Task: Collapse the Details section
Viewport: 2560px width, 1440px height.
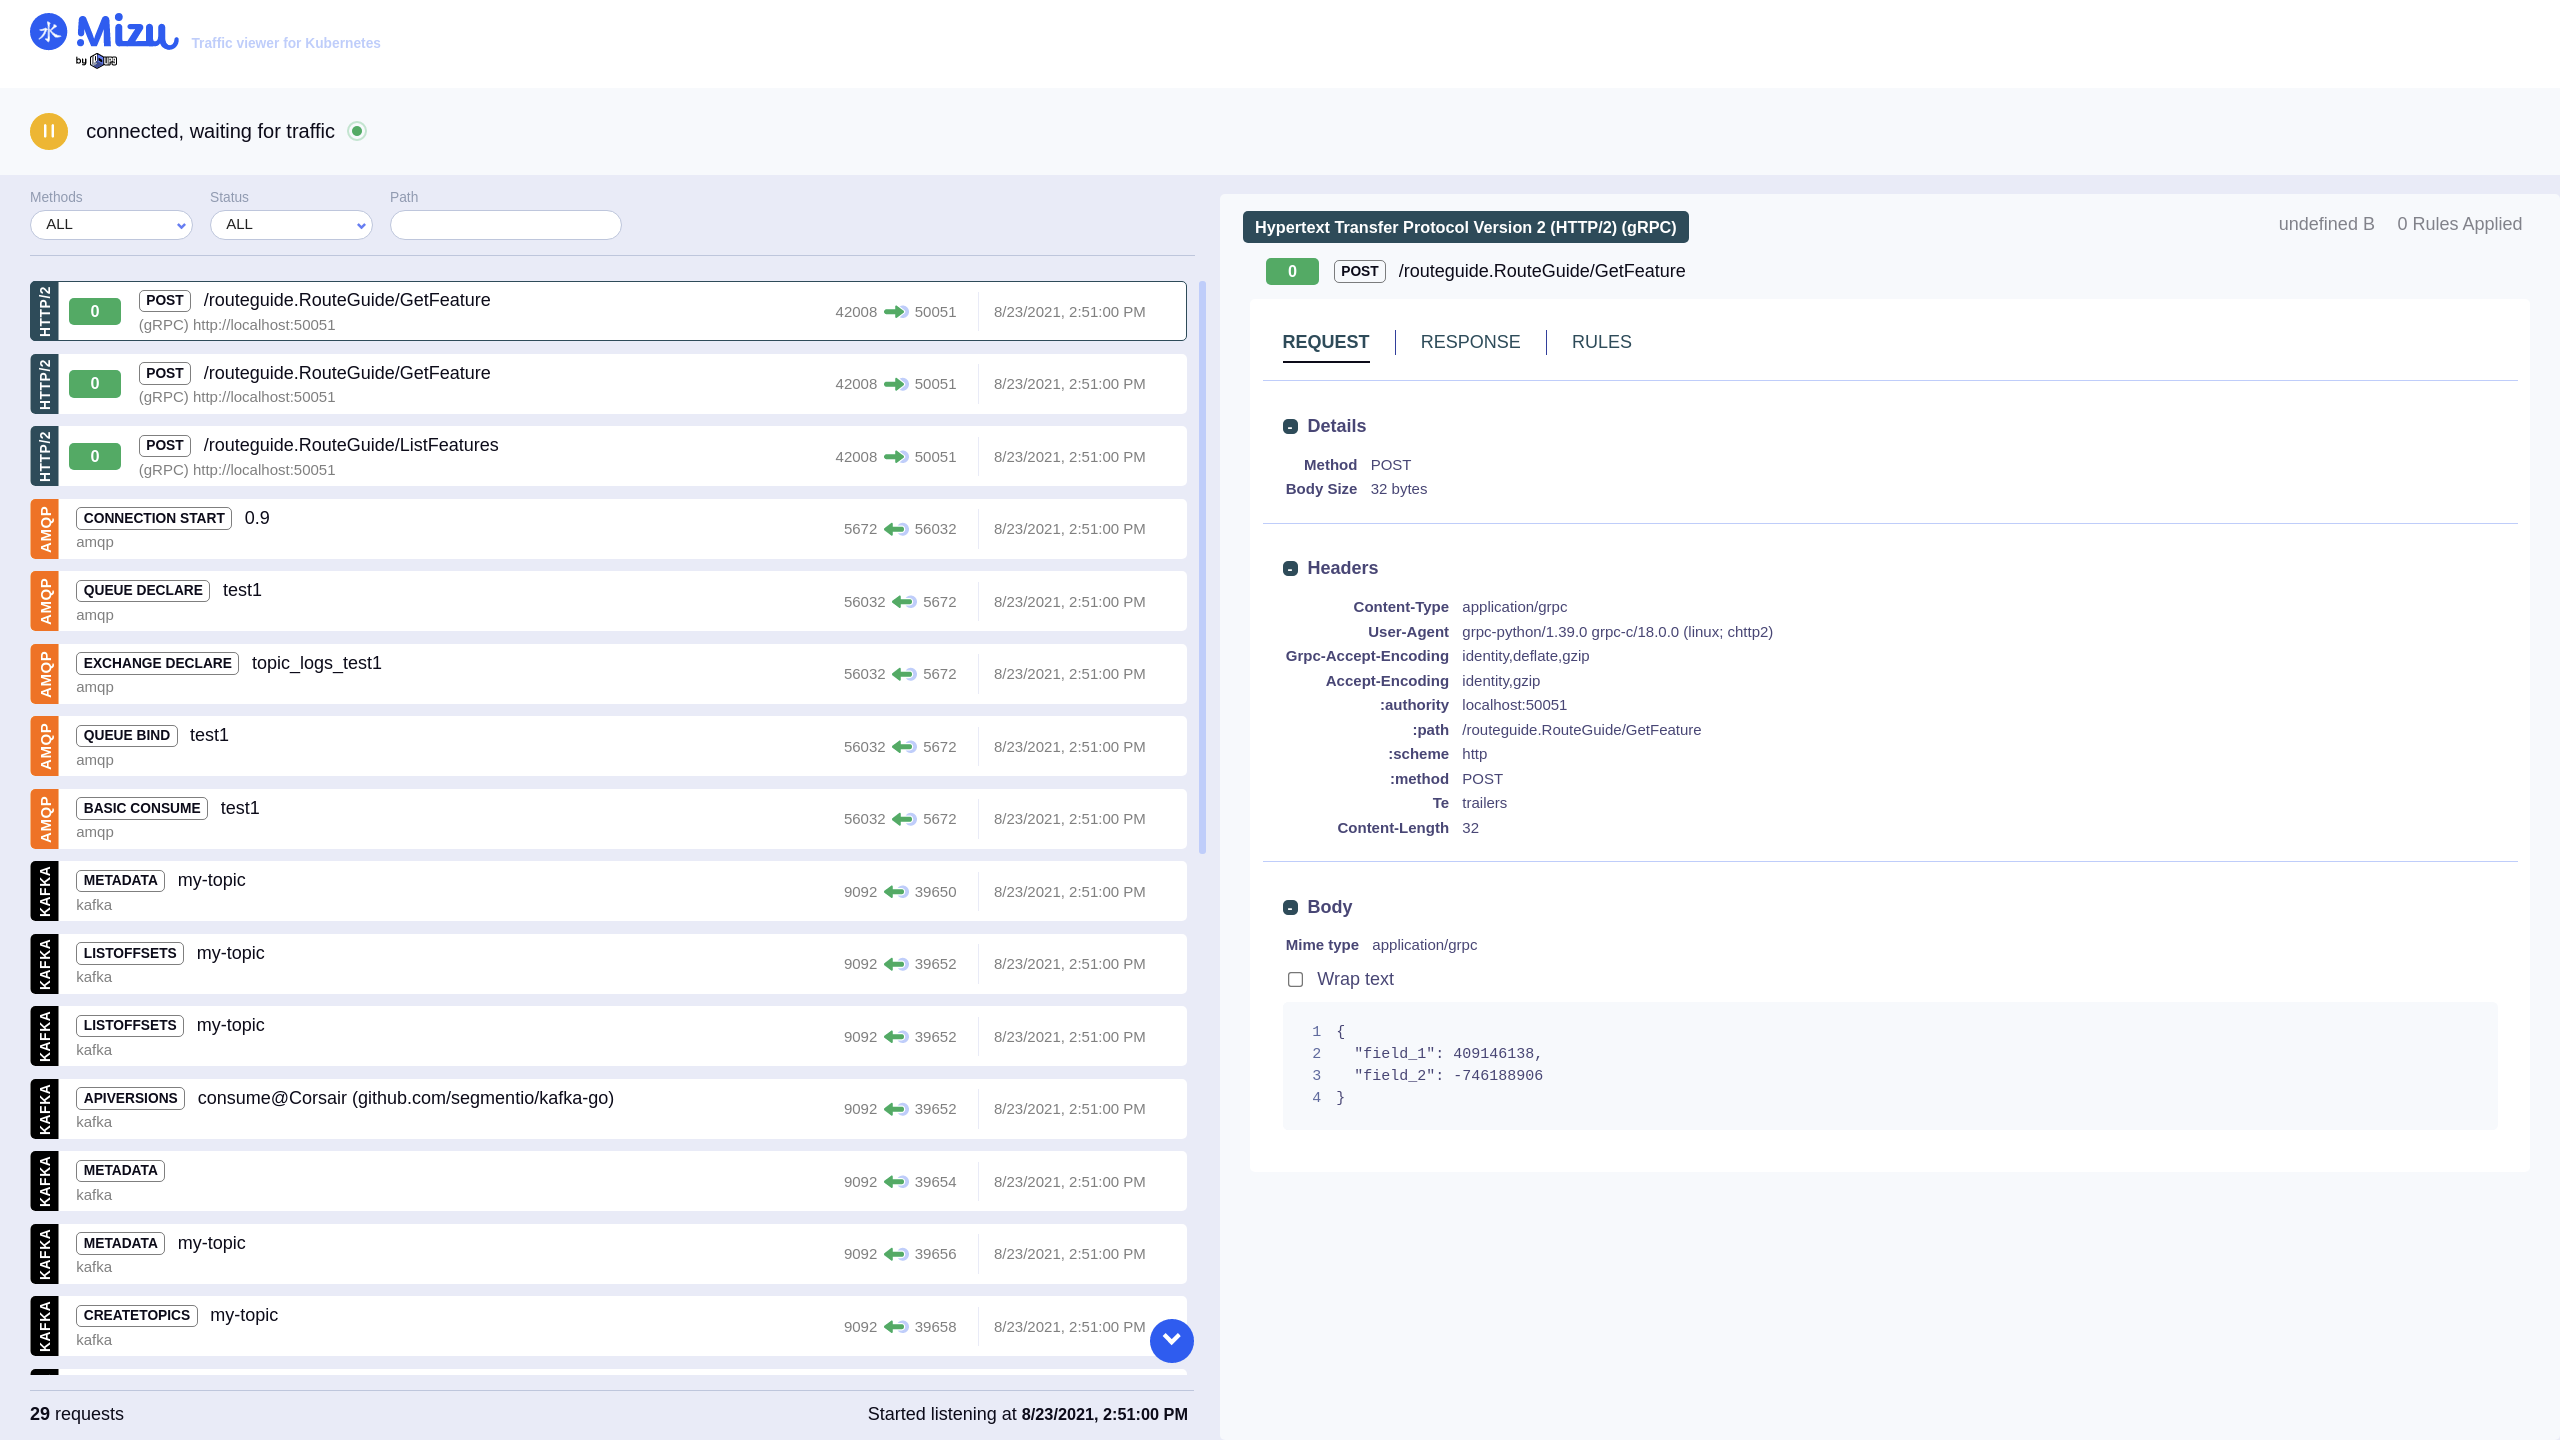Action: click(x=1290, y=427)
